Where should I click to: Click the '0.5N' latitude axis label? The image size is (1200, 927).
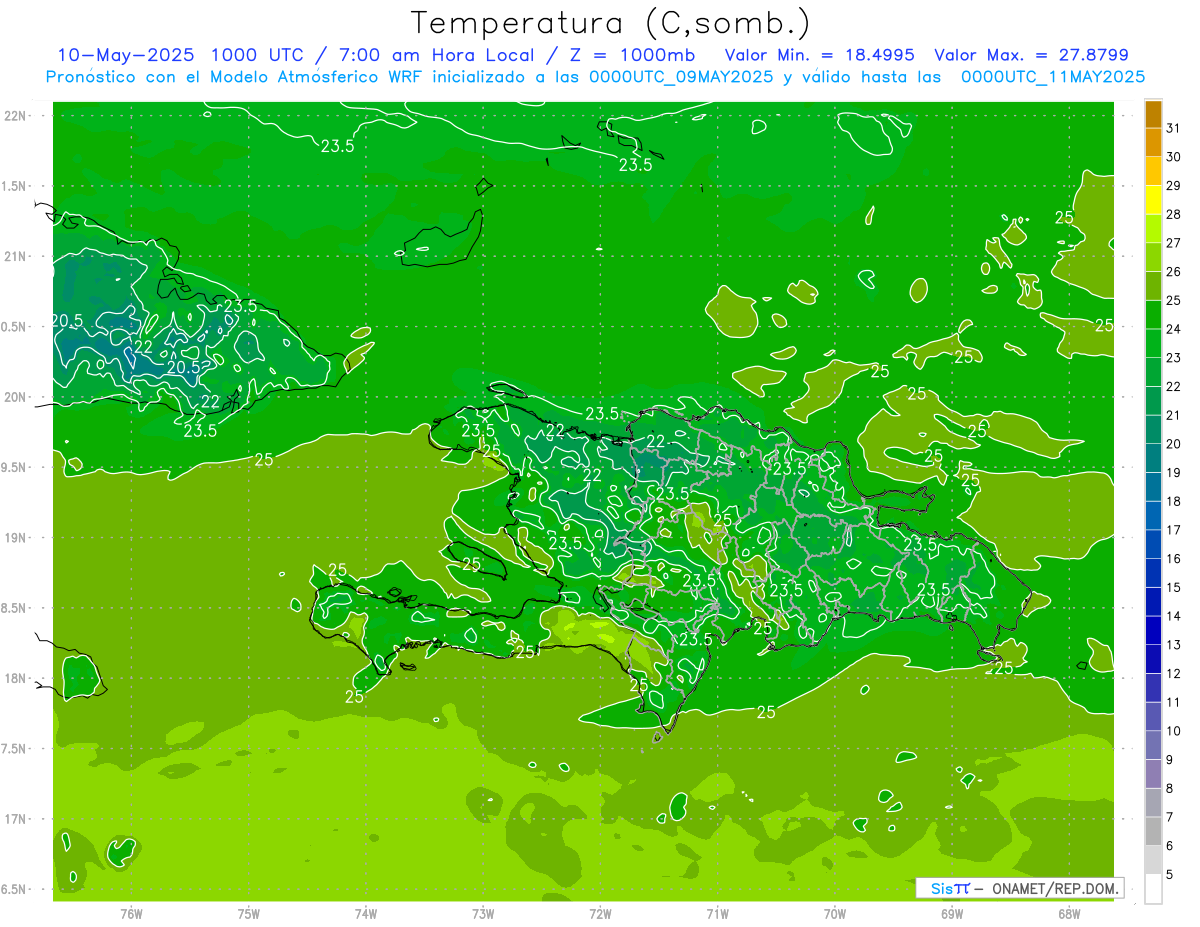tap(14, 327)
